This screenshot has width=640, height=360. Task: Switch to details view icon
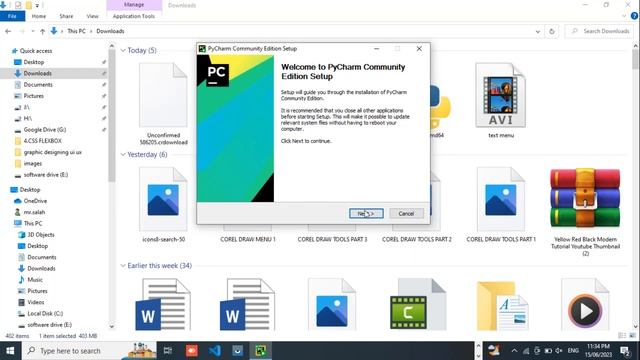click(622, 336)
